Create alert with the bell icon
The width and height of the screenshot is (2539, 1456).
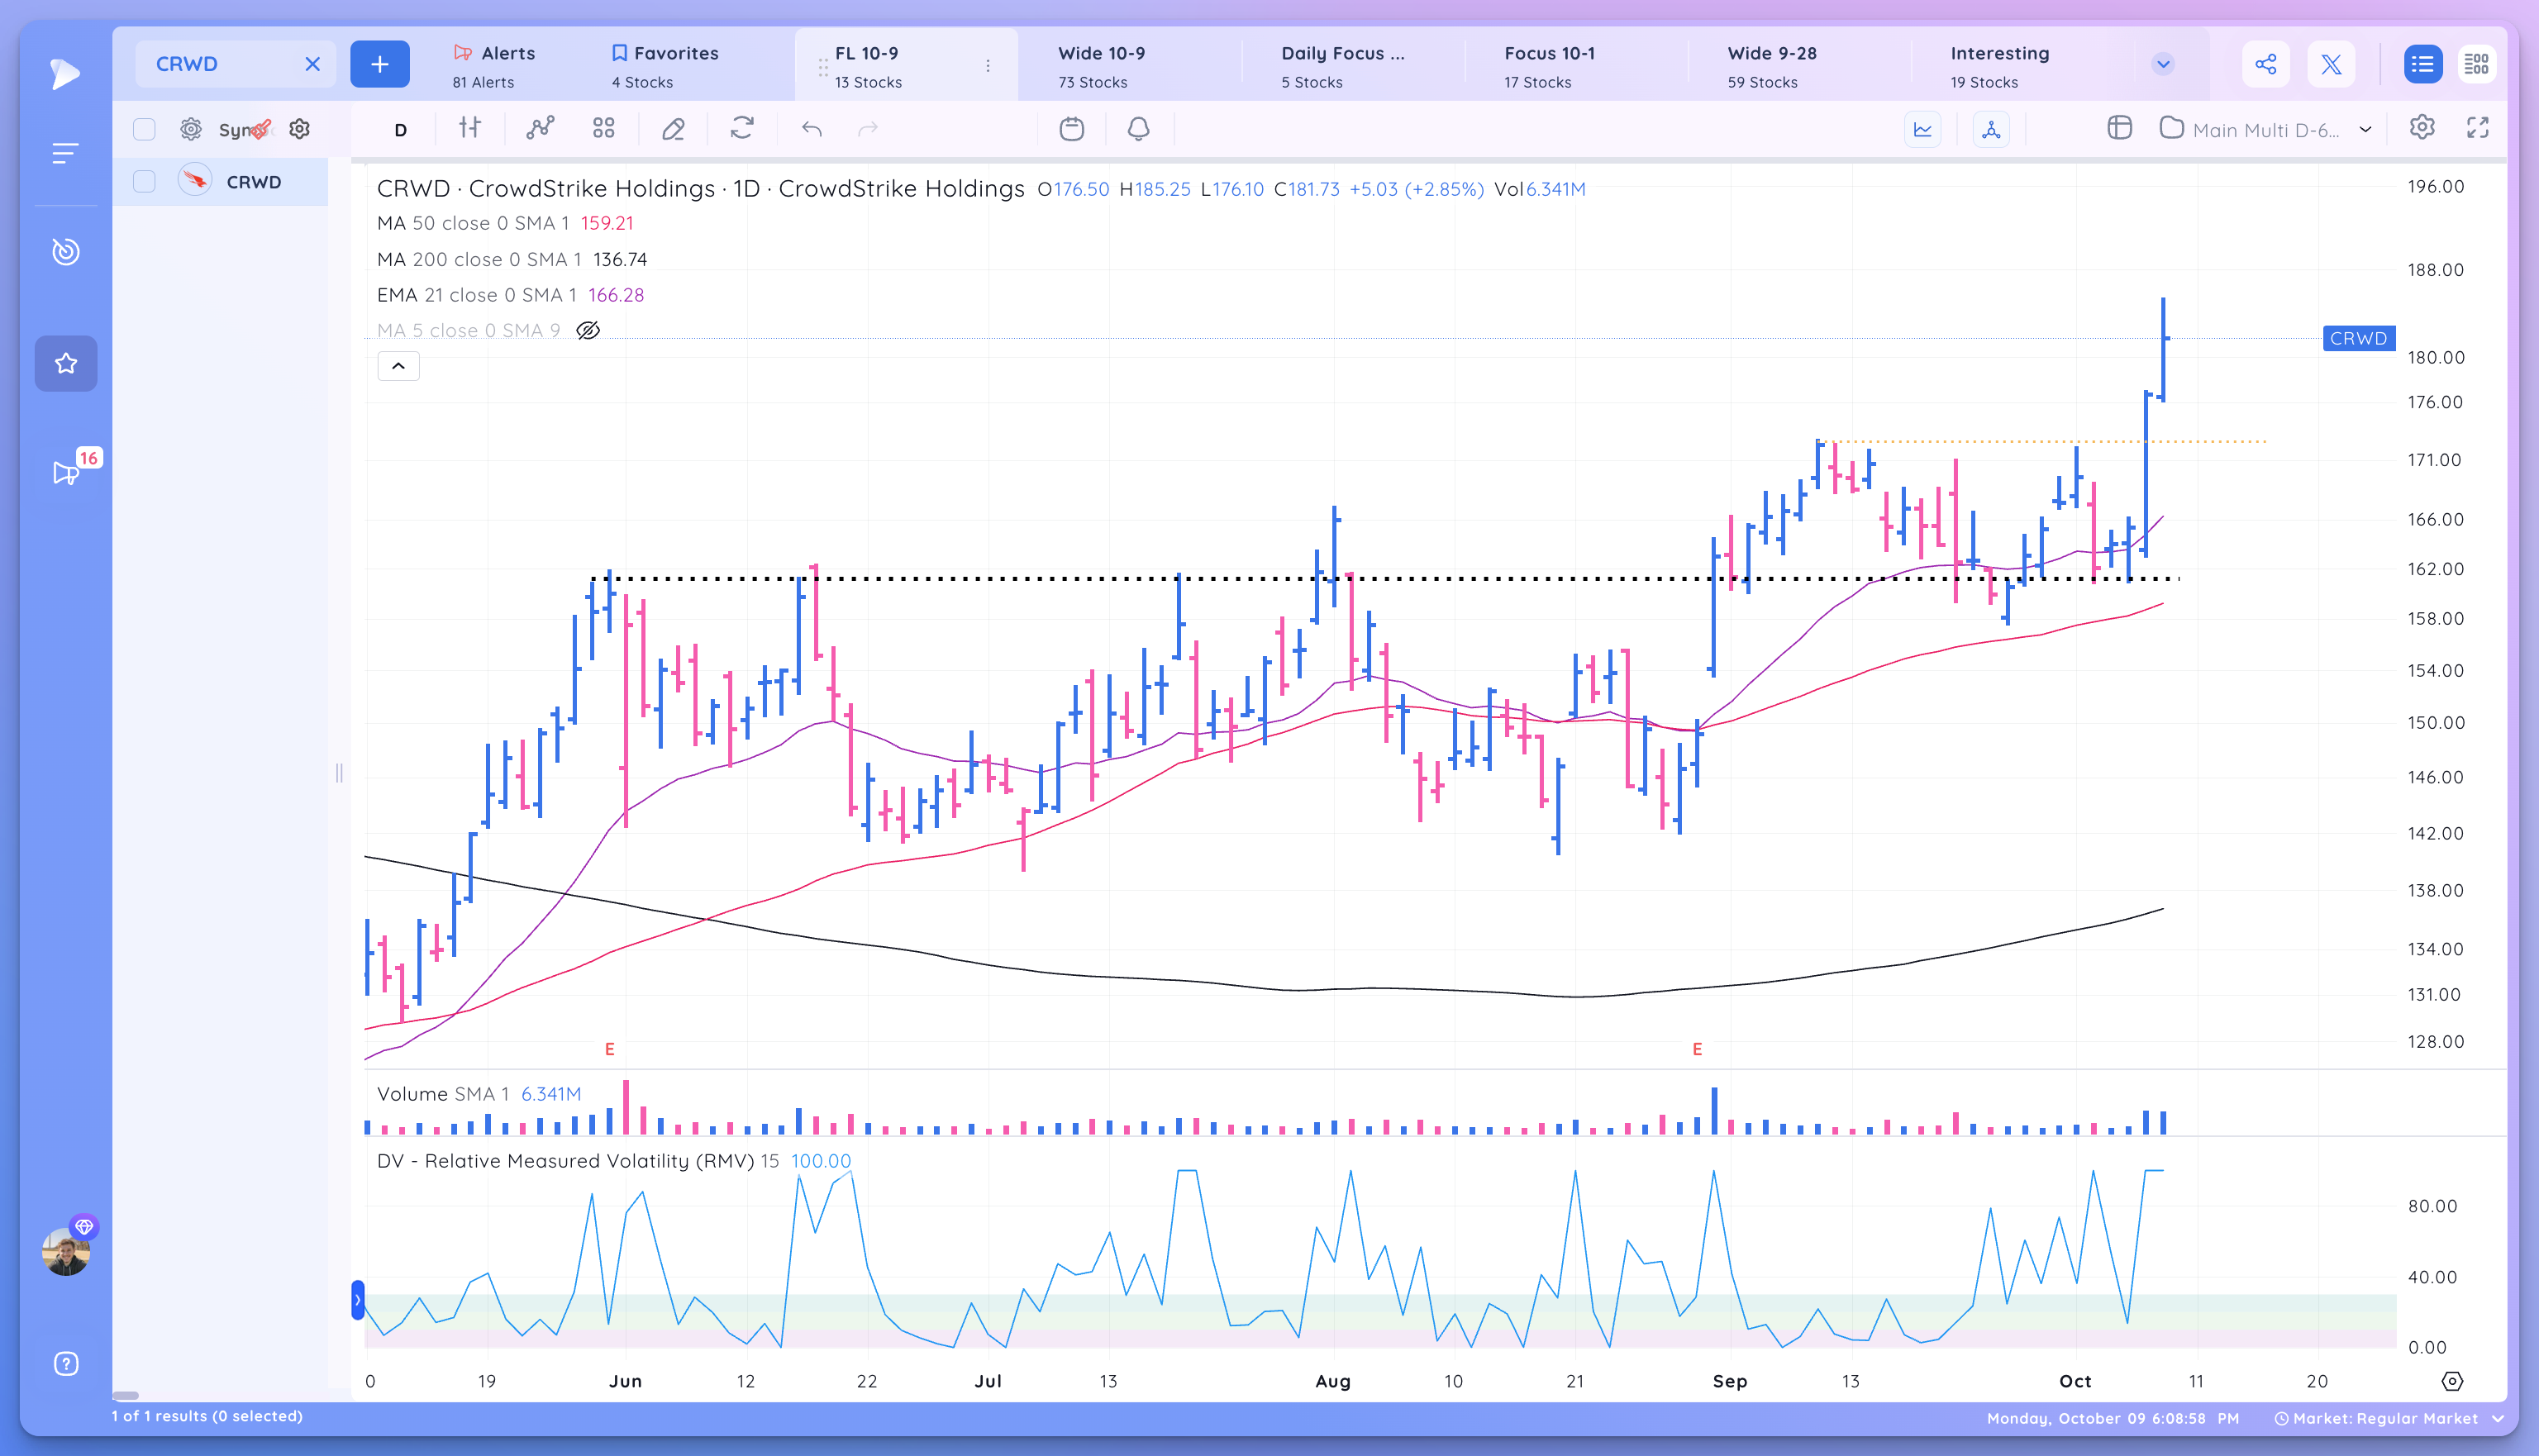(x=1139, y=129)
